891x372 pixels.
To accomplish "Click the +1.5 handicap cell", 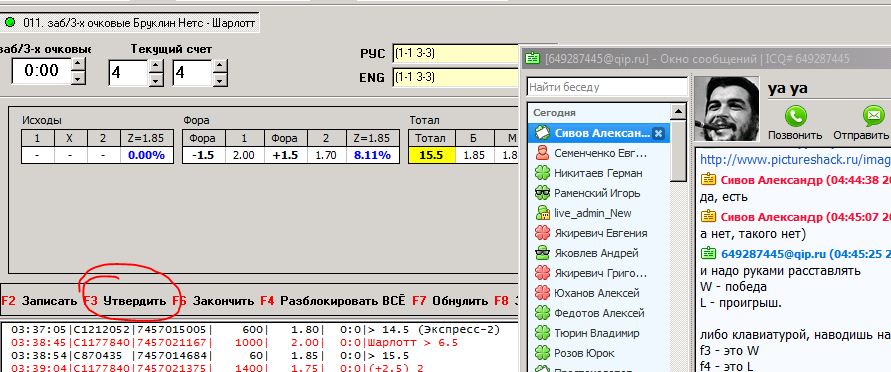I will [286, 154].
